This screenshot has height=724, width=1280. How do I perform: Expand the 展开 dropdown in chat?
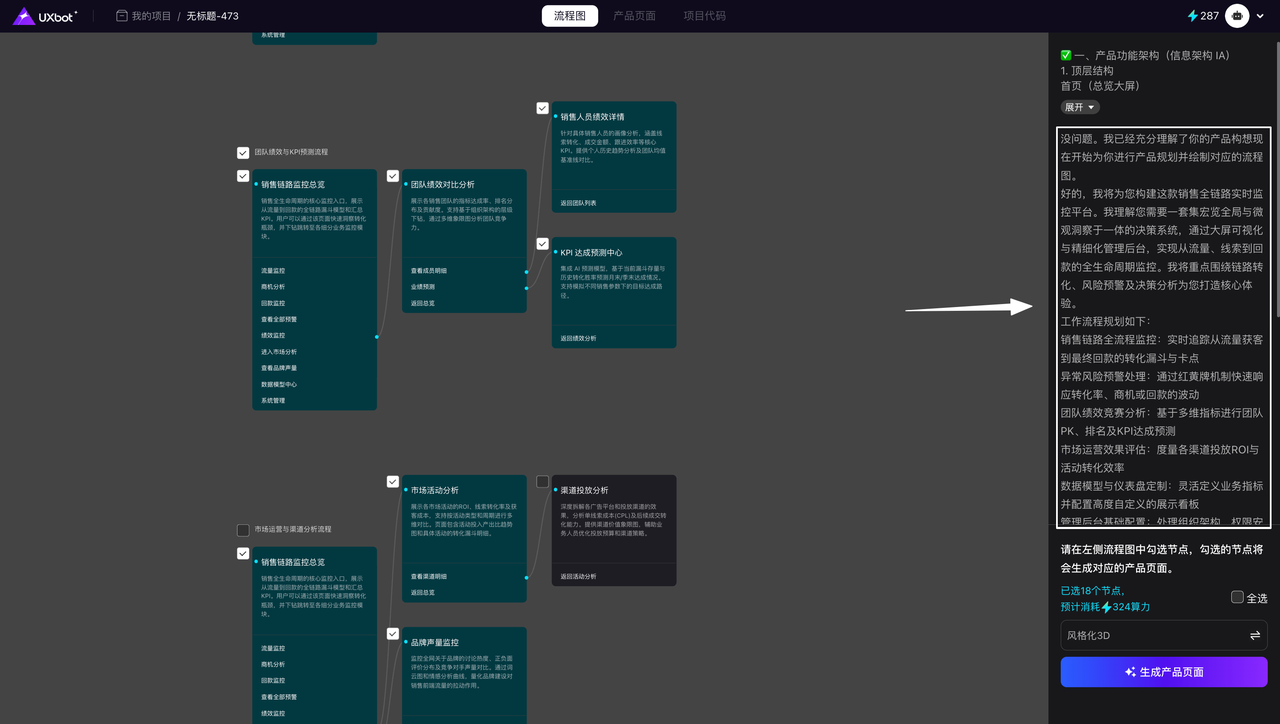point(1080,107)
